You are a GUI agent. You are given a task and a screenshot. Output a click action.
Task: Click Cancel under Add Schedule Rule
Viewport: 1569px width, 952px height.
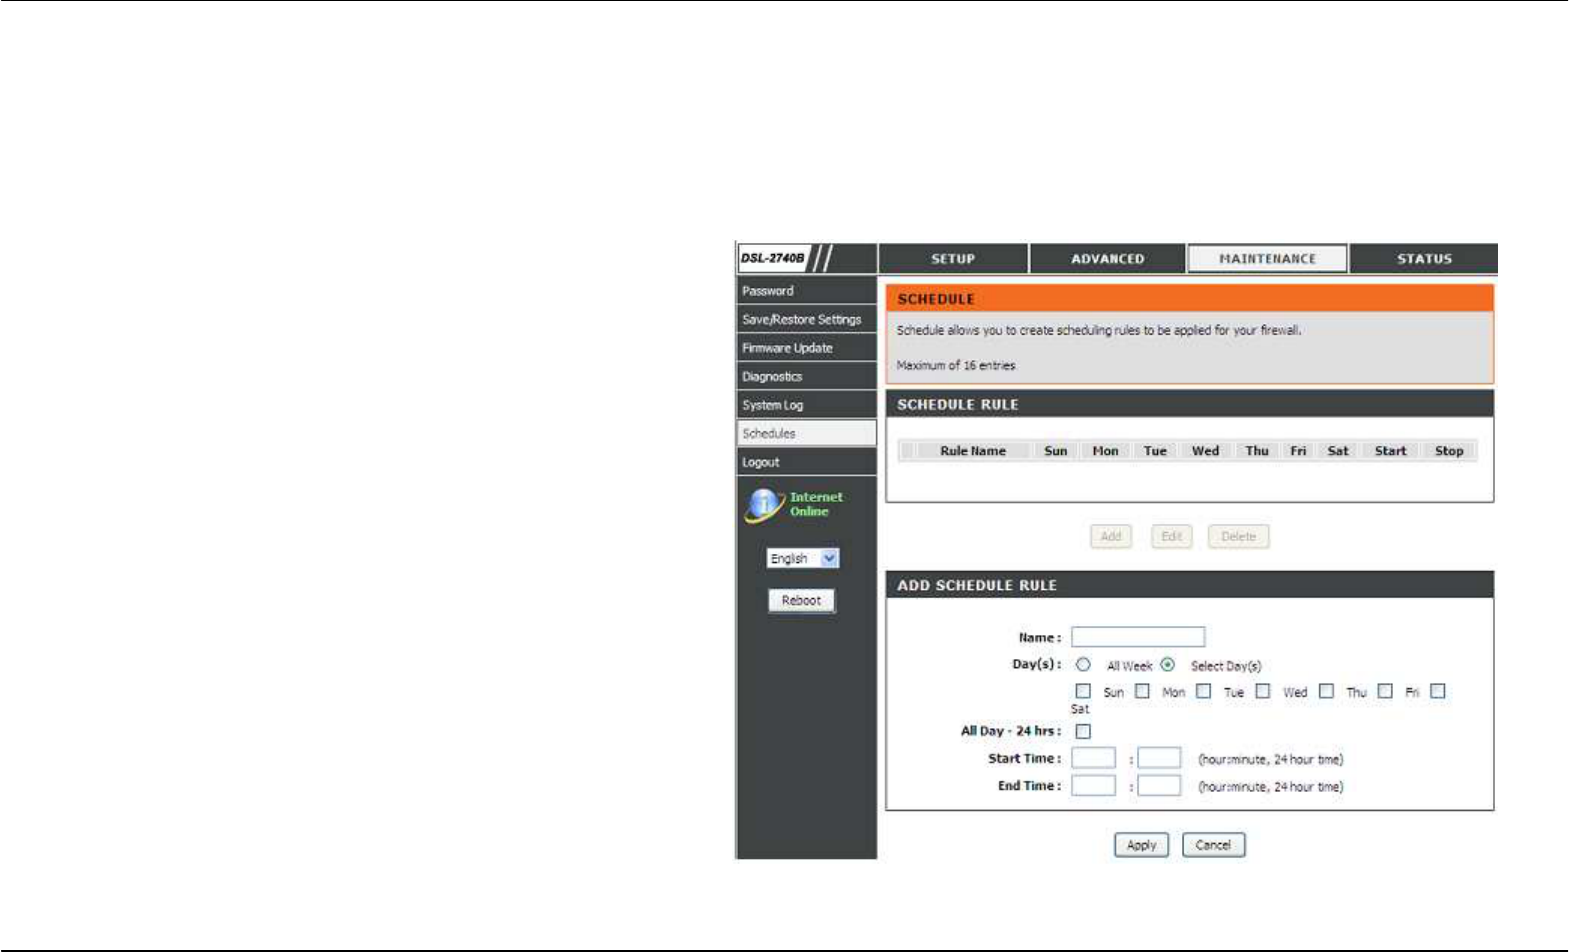(1213, 845)
